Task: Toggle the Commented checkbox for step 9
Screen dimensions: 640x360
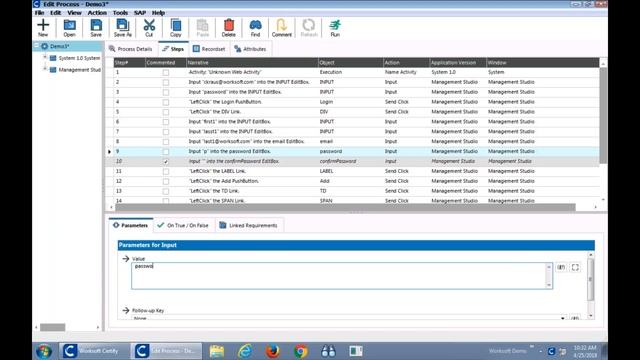Action: tap(166, 151)
